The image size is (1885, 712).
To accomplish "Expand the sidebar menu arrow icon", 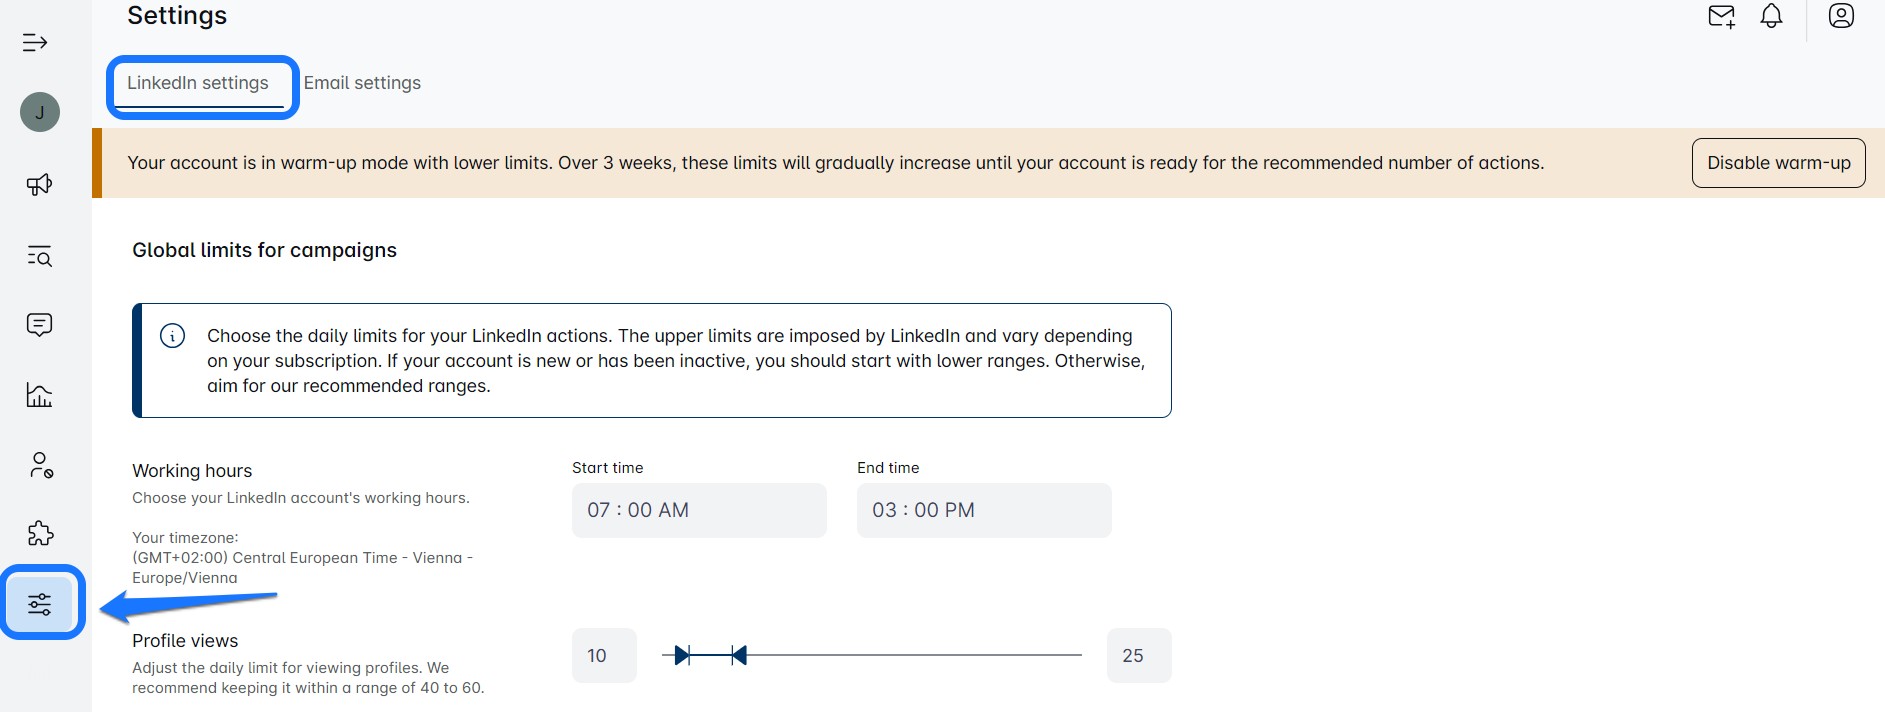I will pos(35,42).
